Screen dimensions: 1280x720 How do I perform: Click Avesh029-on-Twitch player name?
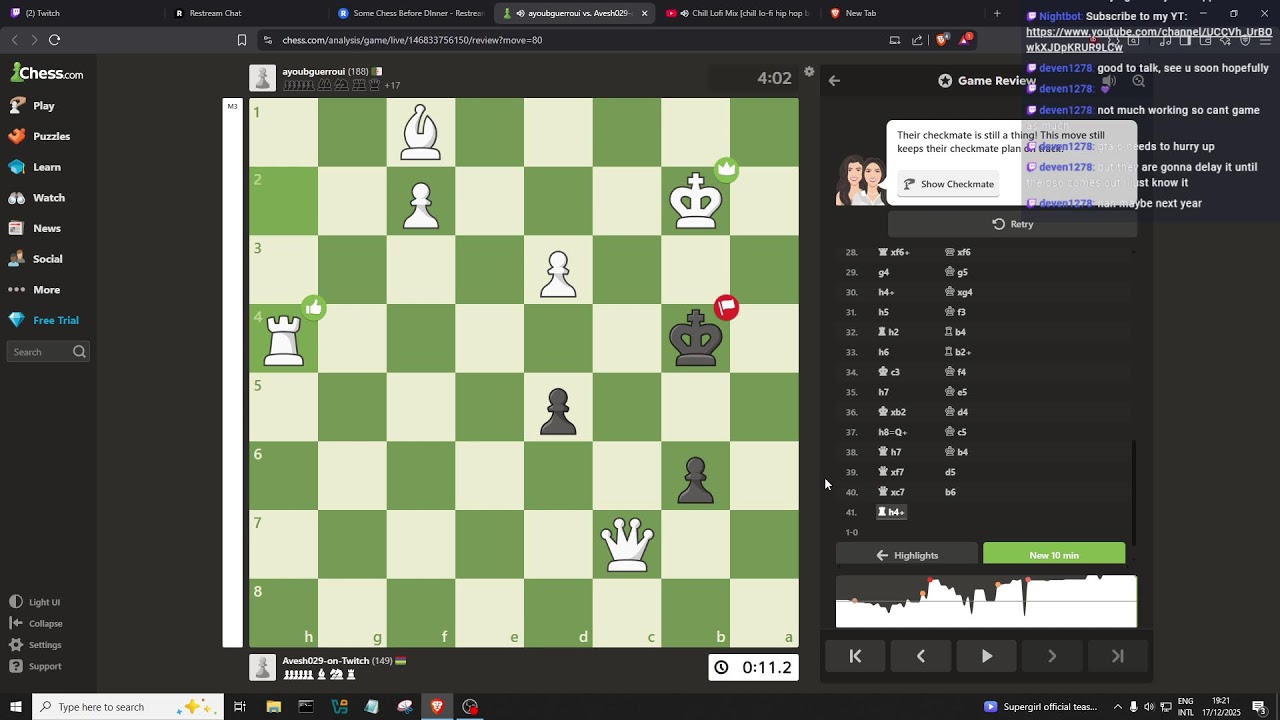point(325,661)
